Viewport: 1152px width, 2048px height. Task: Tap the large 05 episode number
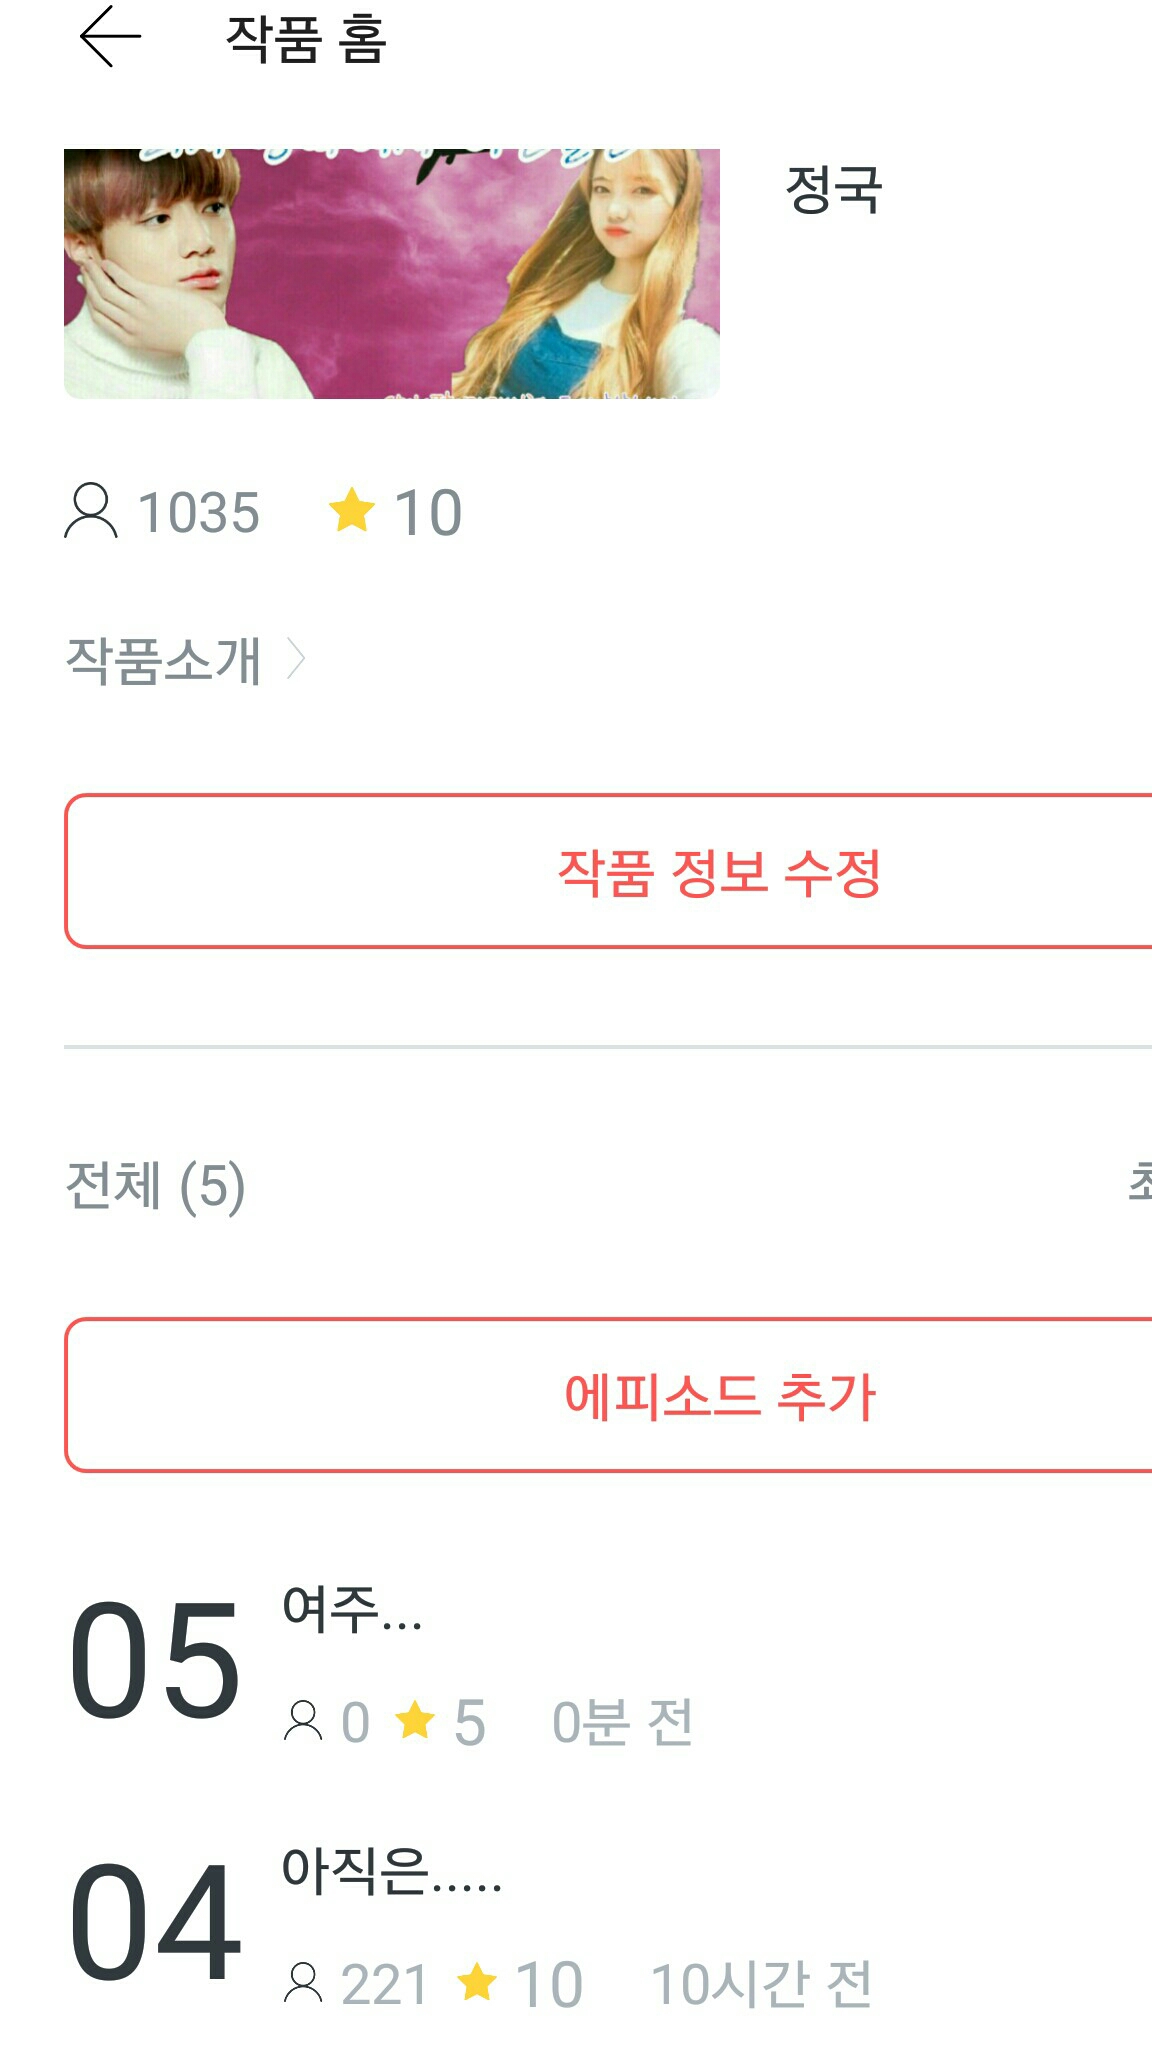click(155, 1660)
